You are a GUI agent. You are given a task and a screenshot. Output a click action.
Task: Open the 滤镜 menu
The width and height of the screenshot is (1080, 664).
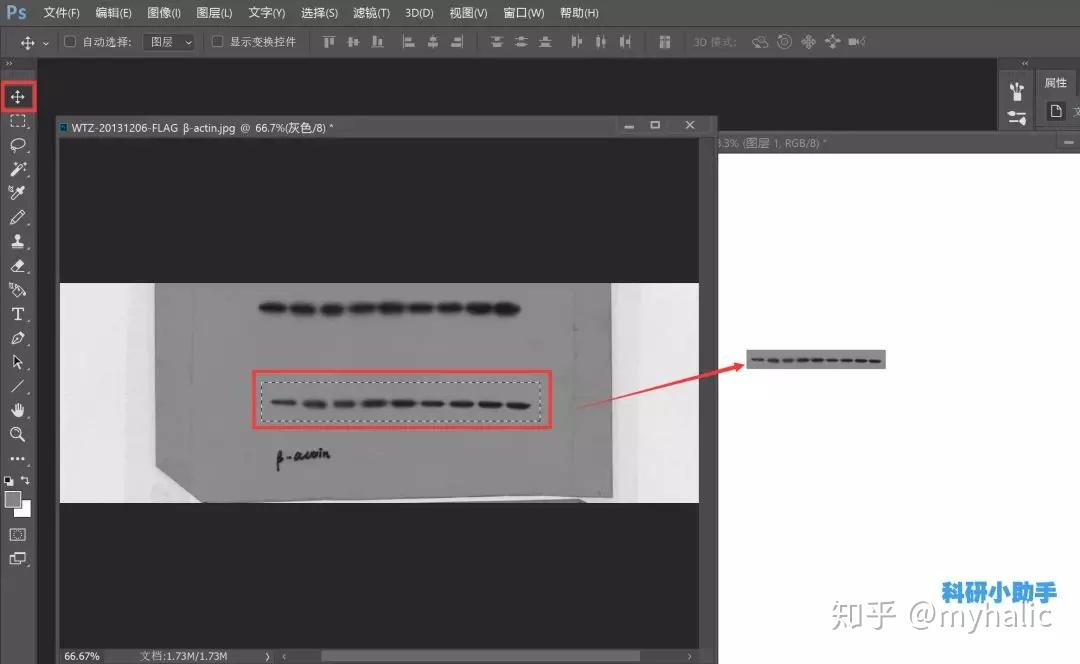tap(370, 13)
